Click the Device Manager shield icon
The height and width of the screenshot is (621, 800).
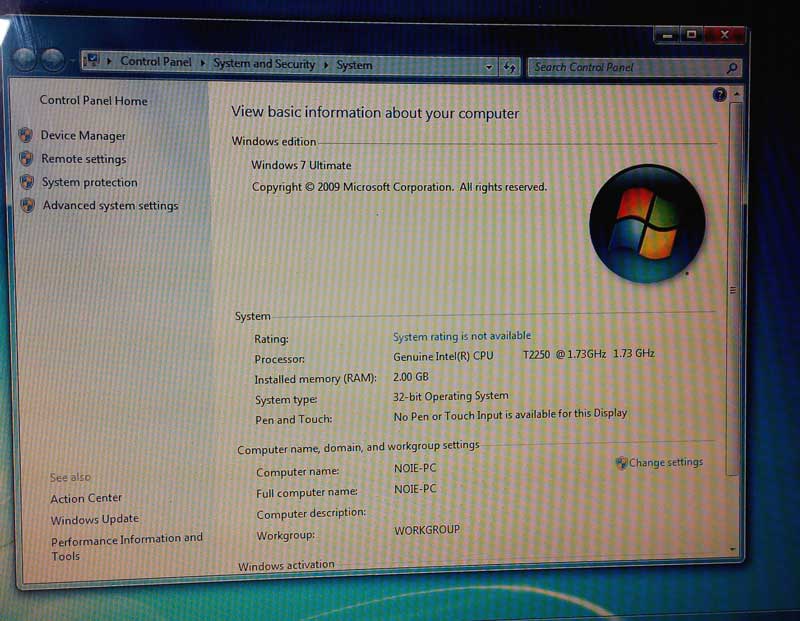tap(26, 135)
